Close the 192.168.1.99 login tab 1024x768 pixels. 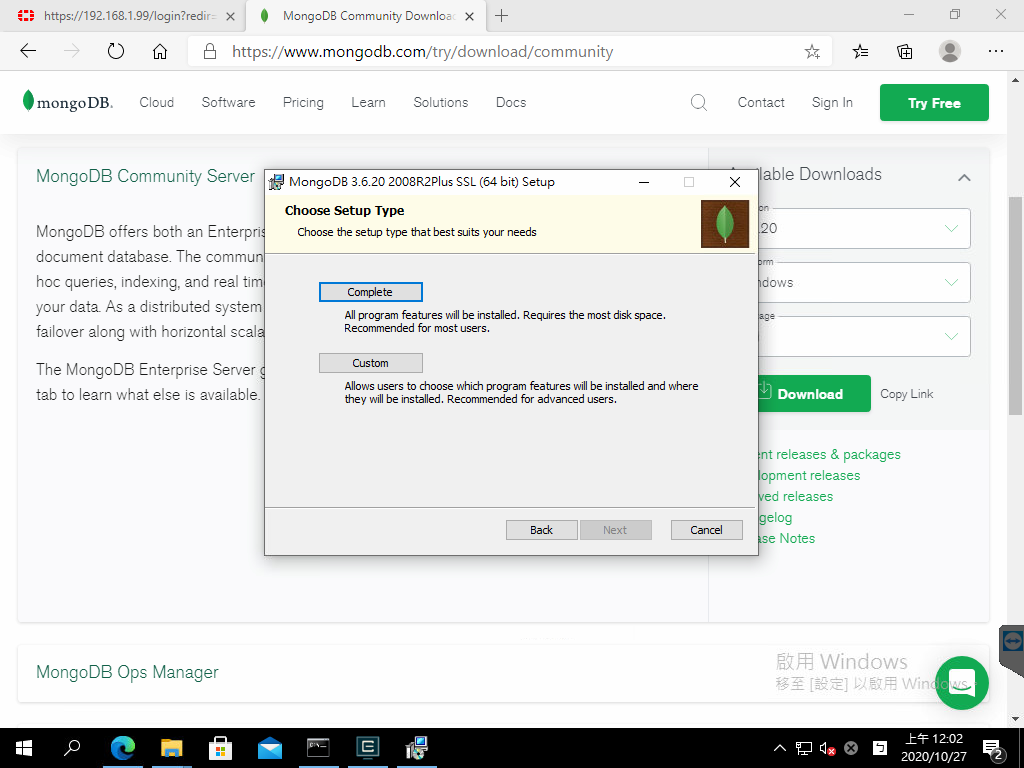point(230,16)
